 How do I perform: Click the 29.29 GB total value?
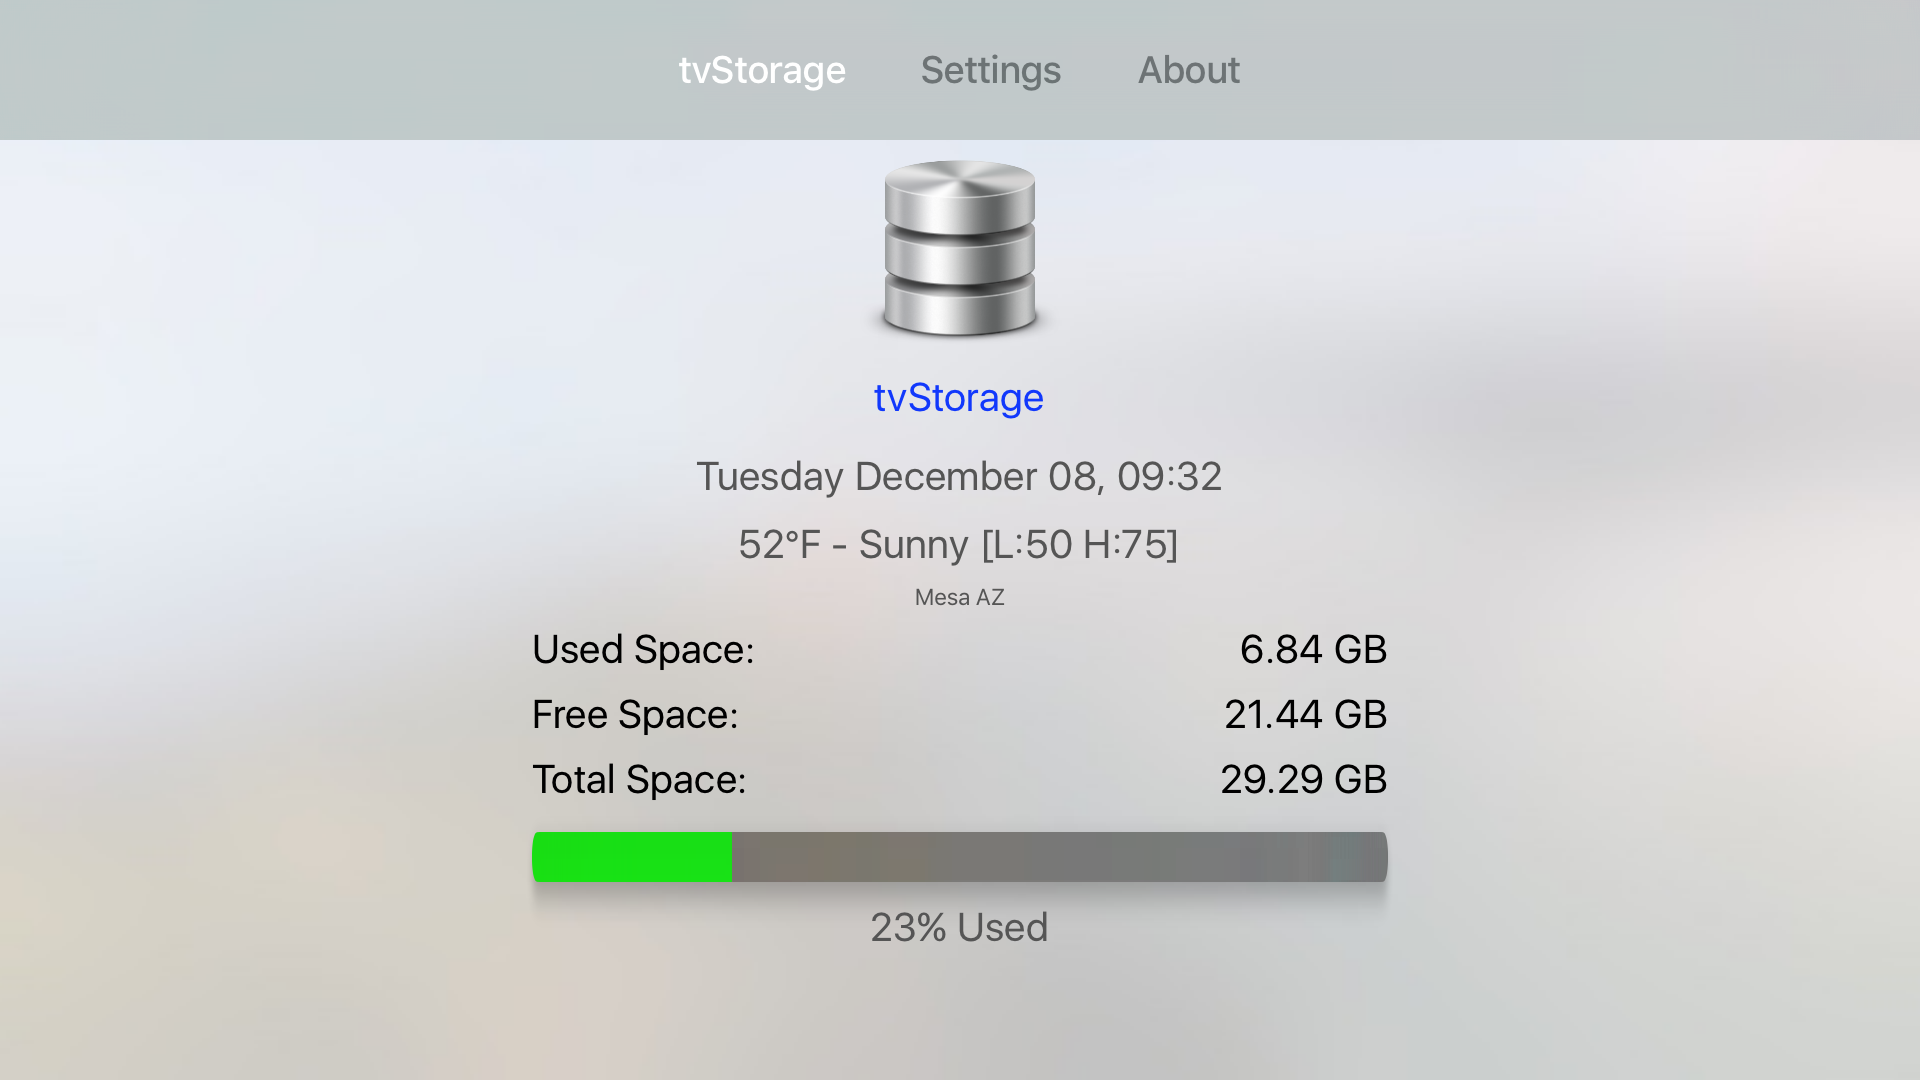1303,780
